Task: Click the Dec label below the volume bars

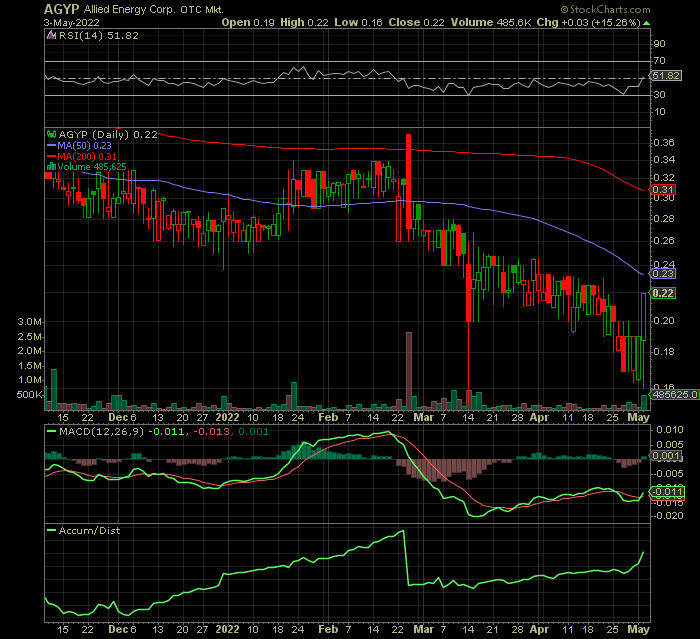Action: [x=119, y=417]
